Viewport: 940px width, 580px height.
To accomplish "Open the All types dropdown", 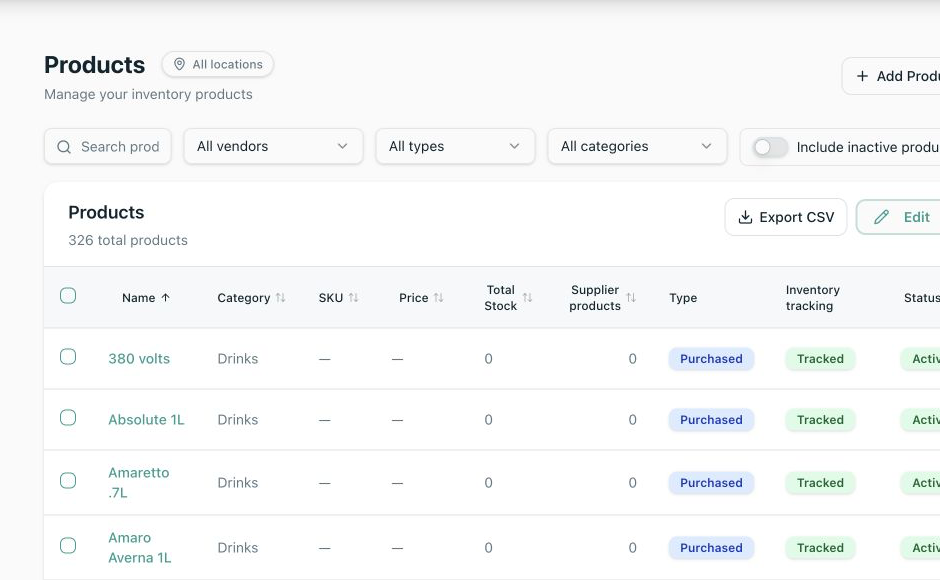I will 455,146.
